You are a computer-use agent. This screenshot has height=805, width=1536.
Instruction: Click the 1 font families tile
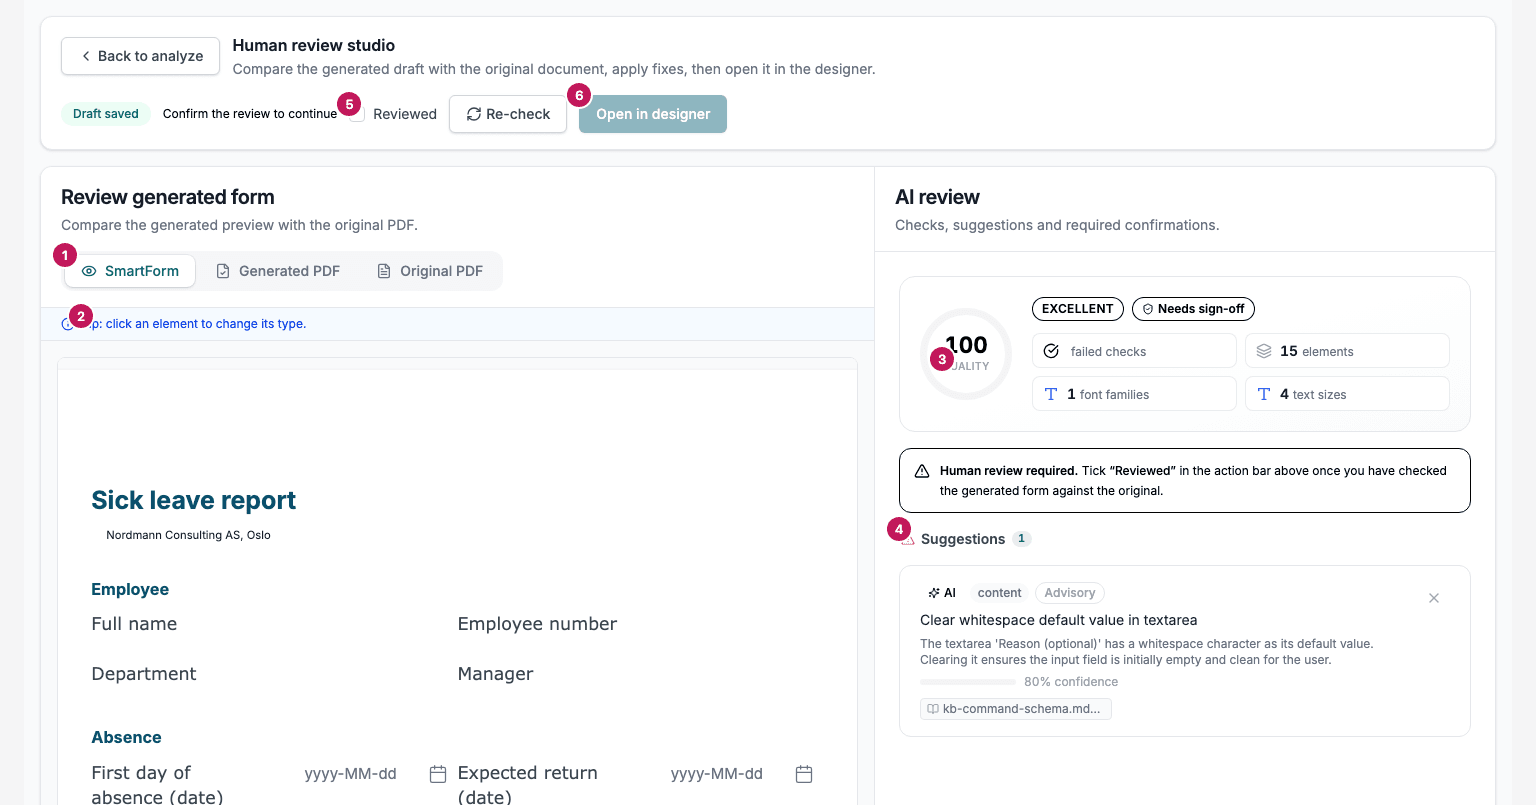(x=1134, y=394)
